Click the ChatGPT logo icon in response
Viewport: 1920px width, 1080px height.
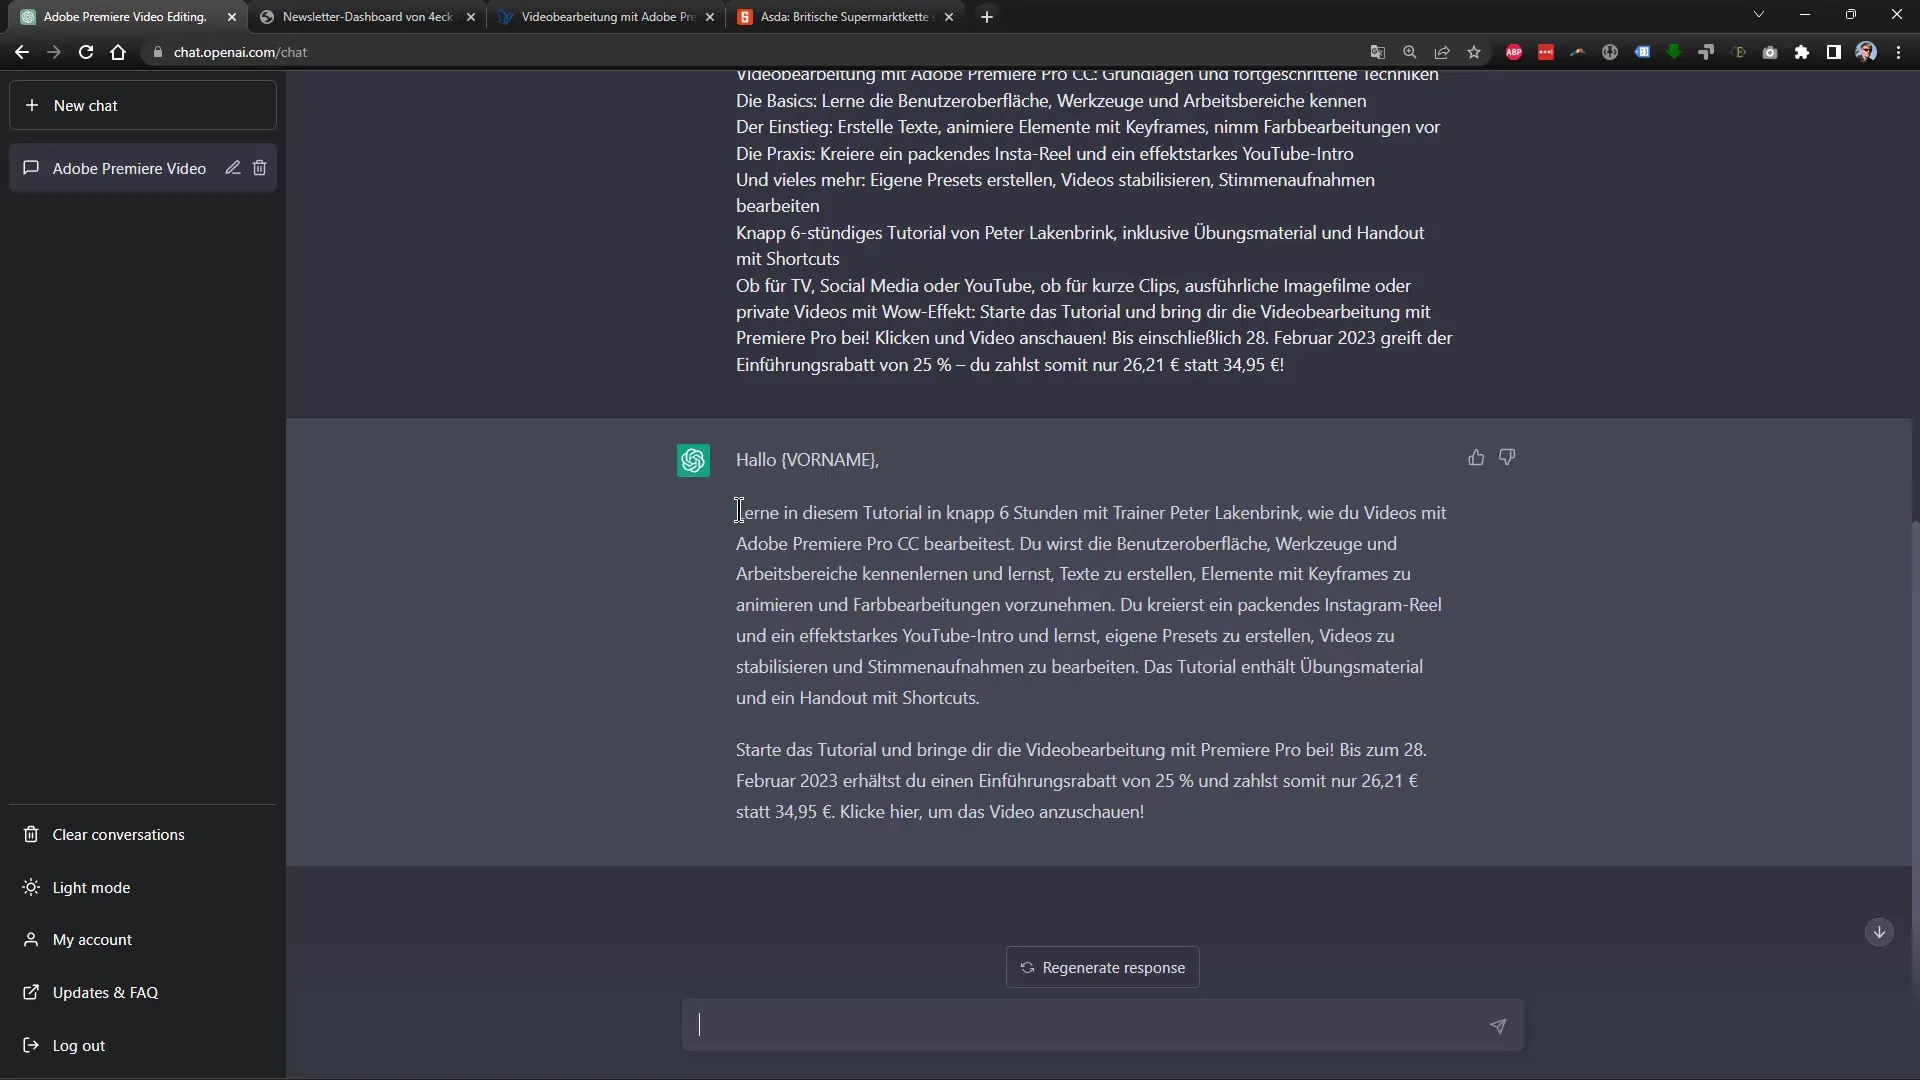coord(694,459)
